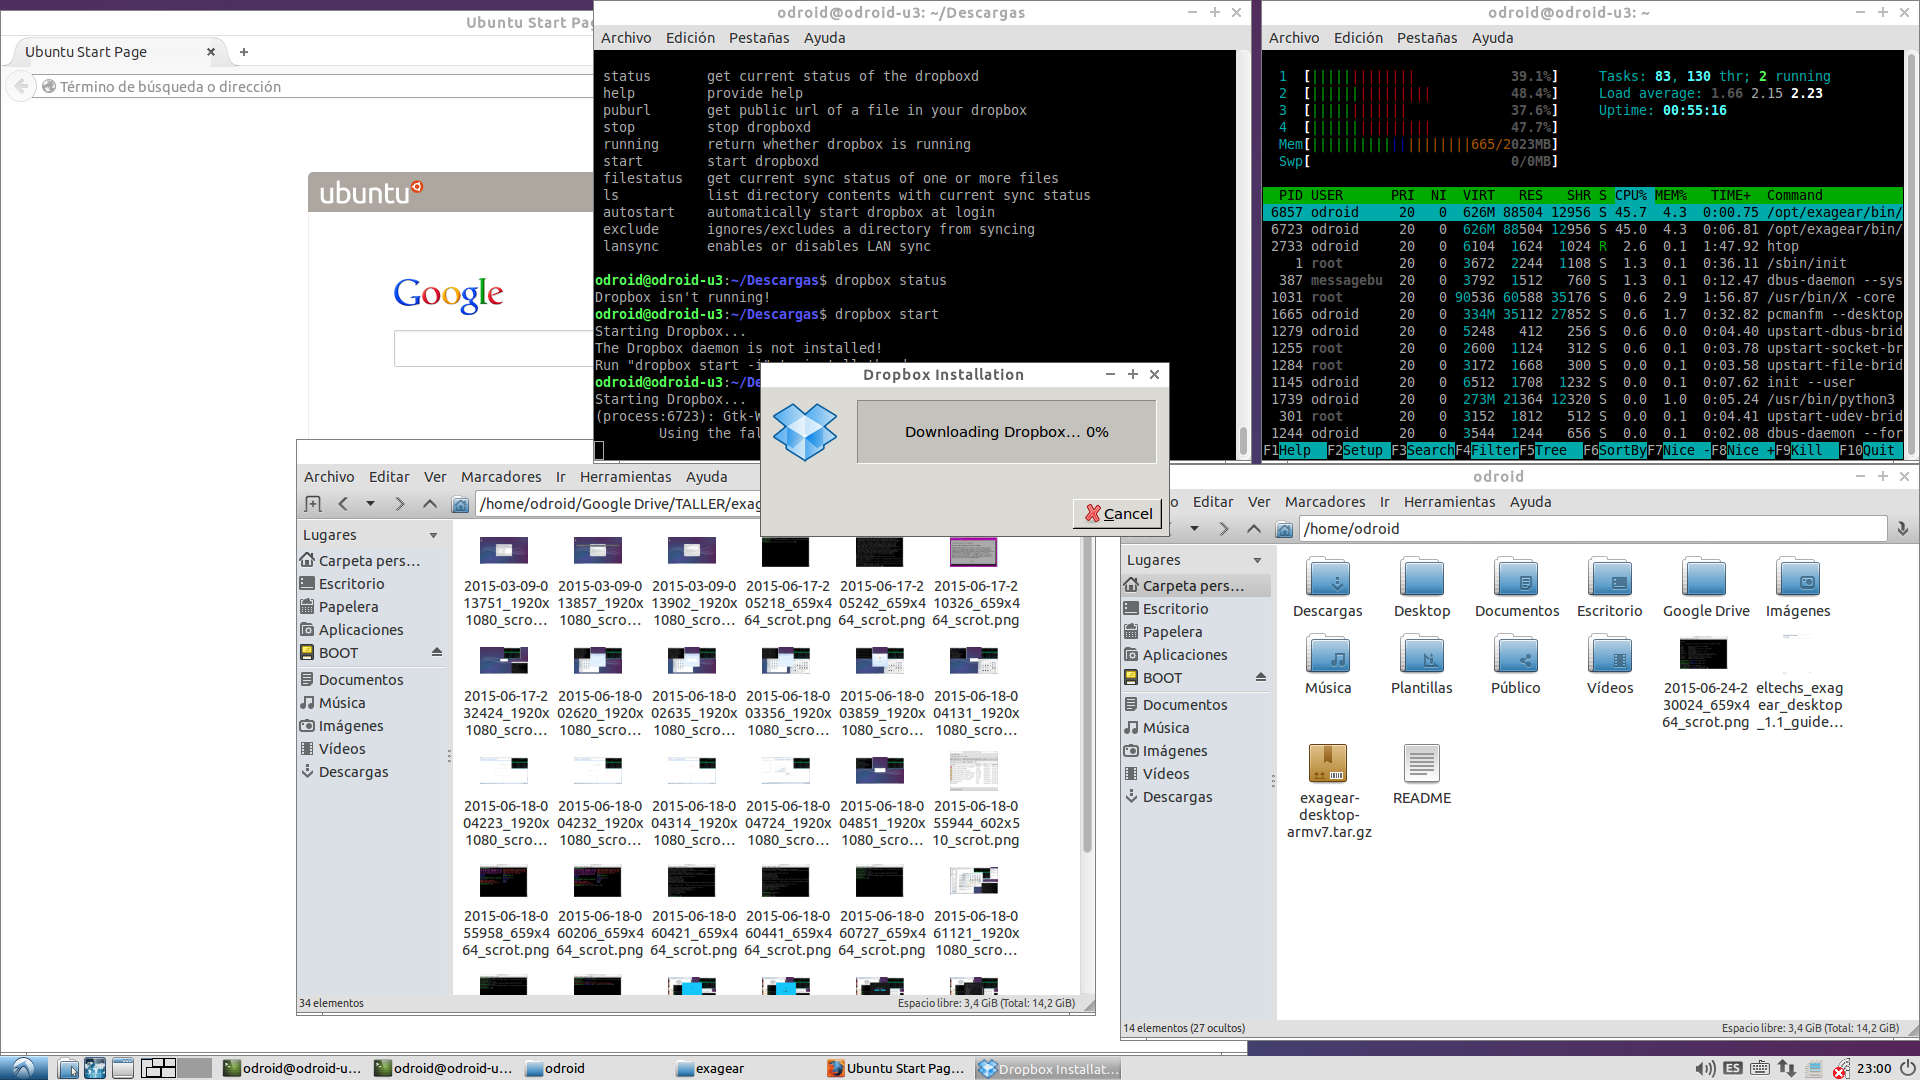This screenshot has height=1080, width=1920.
Task: Click the Dropbox download progress bar
Action: pos(1006,432)
